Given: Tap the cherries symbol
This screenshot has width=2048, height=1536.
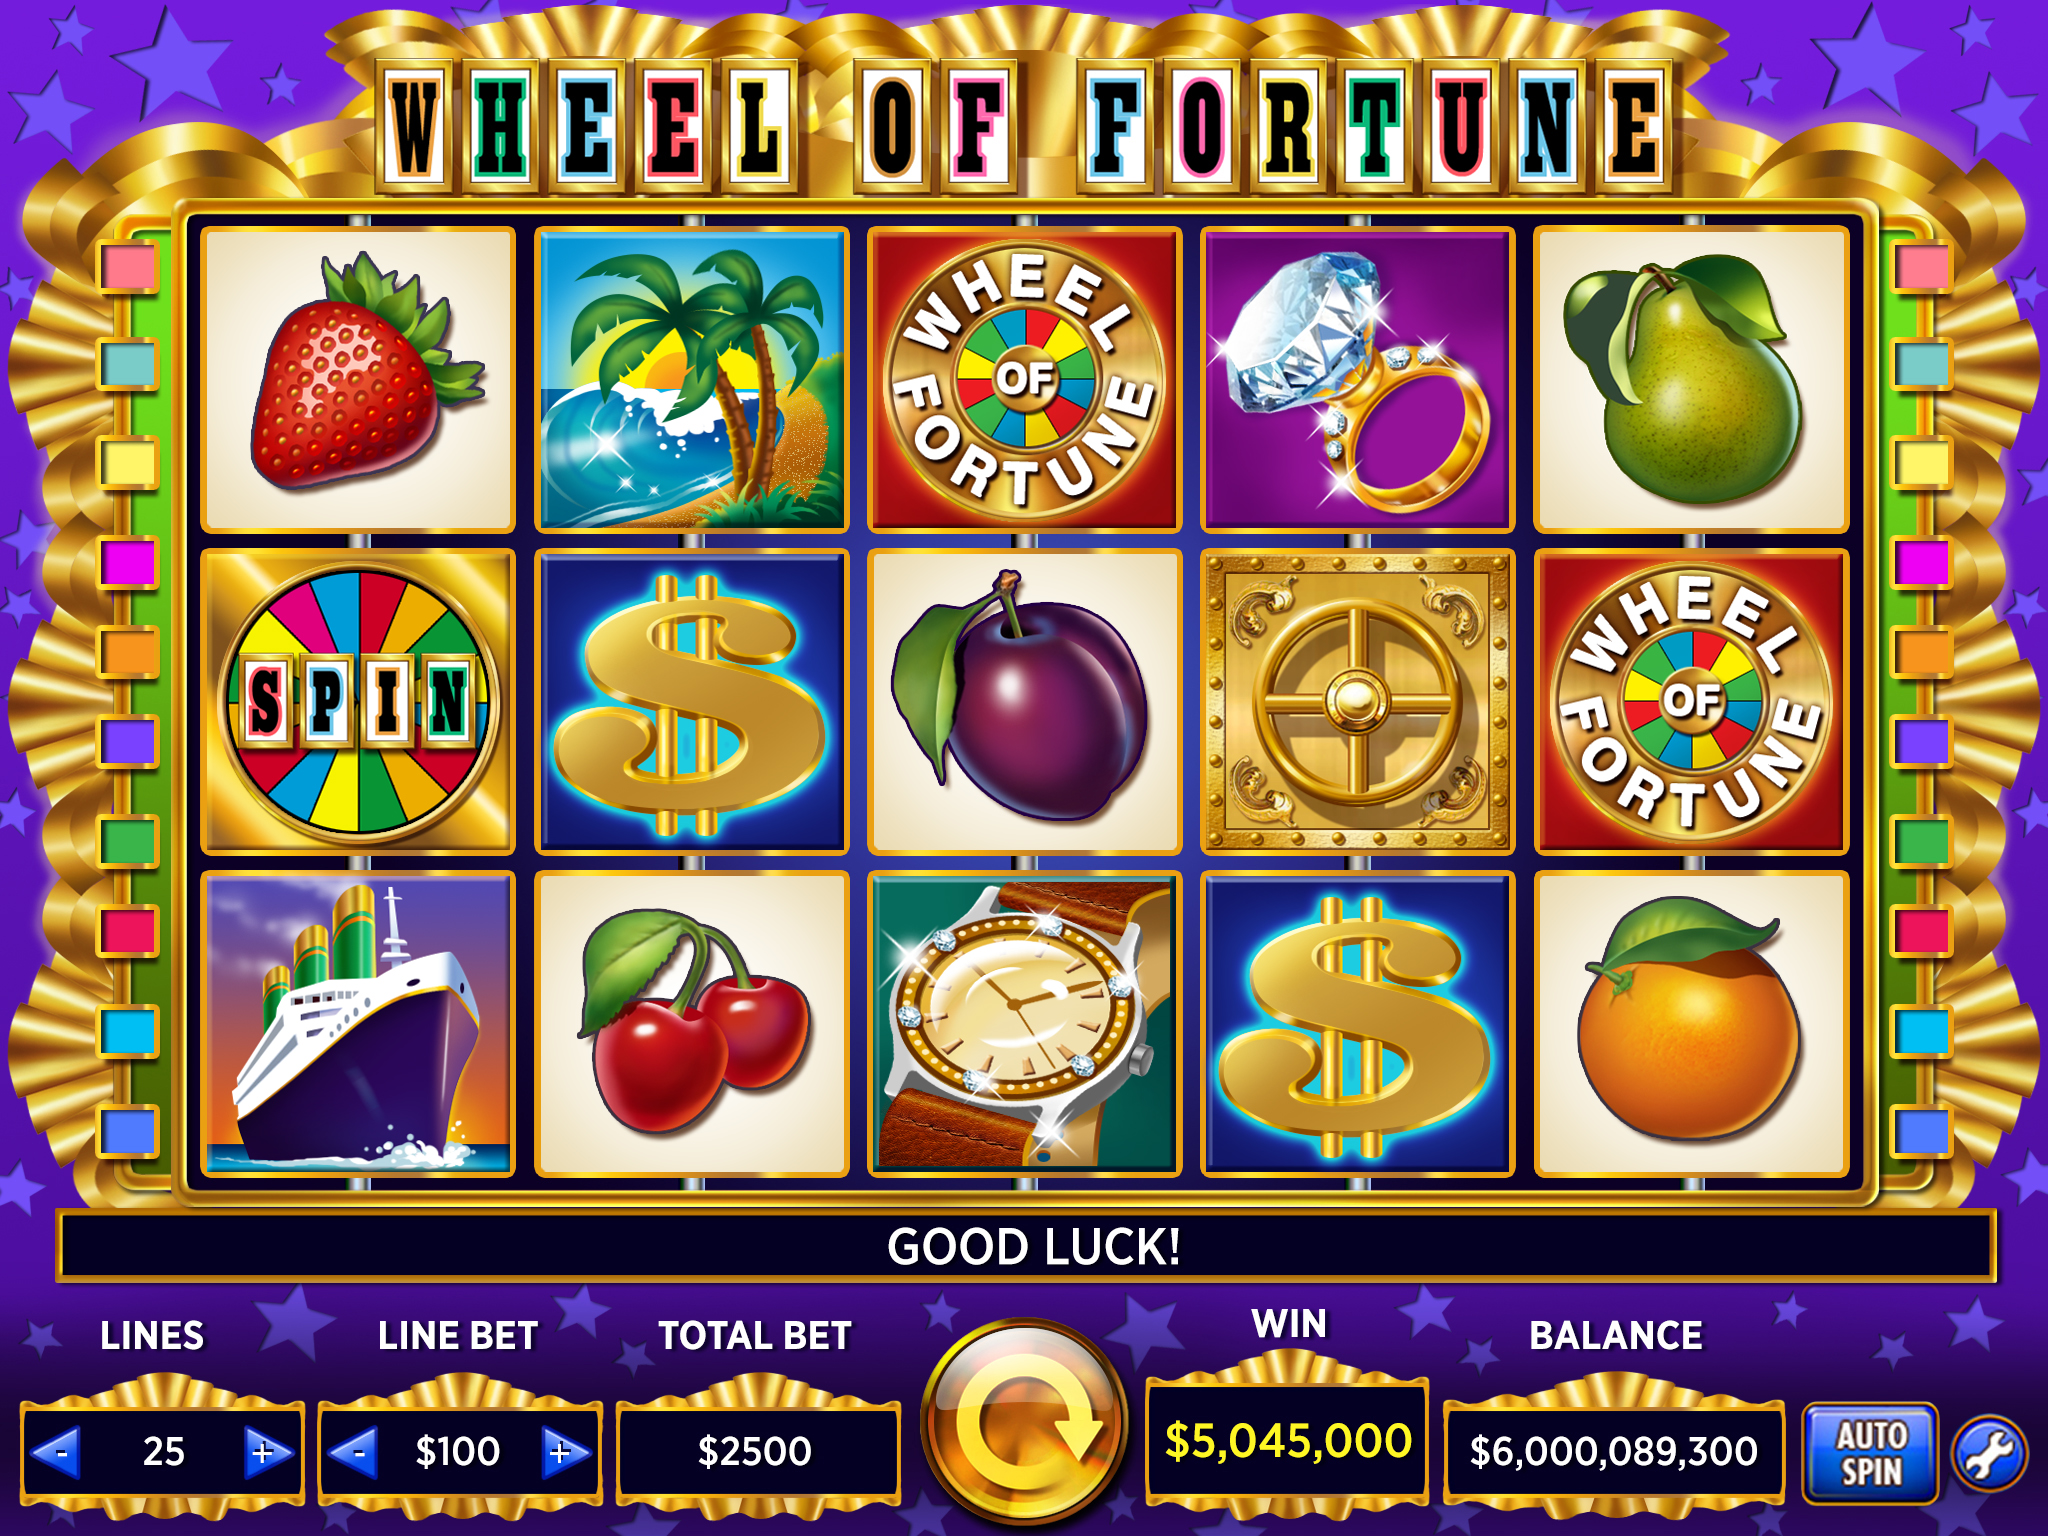Looking at the screenshot, I should 692,1023.
